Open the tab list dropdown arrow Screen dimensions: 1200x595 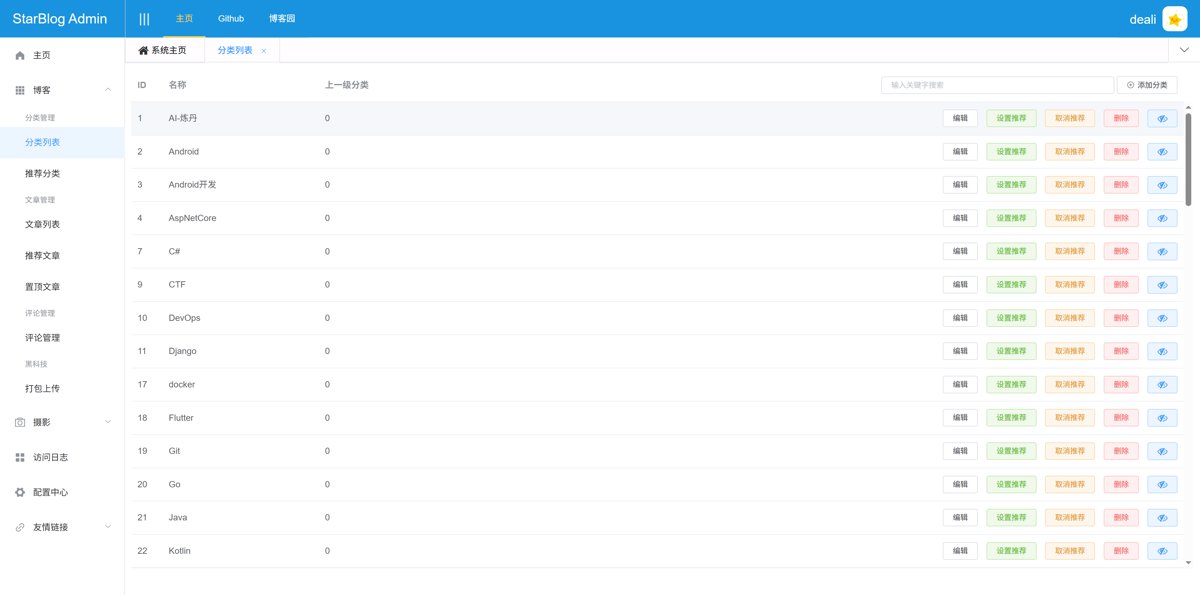click(x=1184, y=50)
